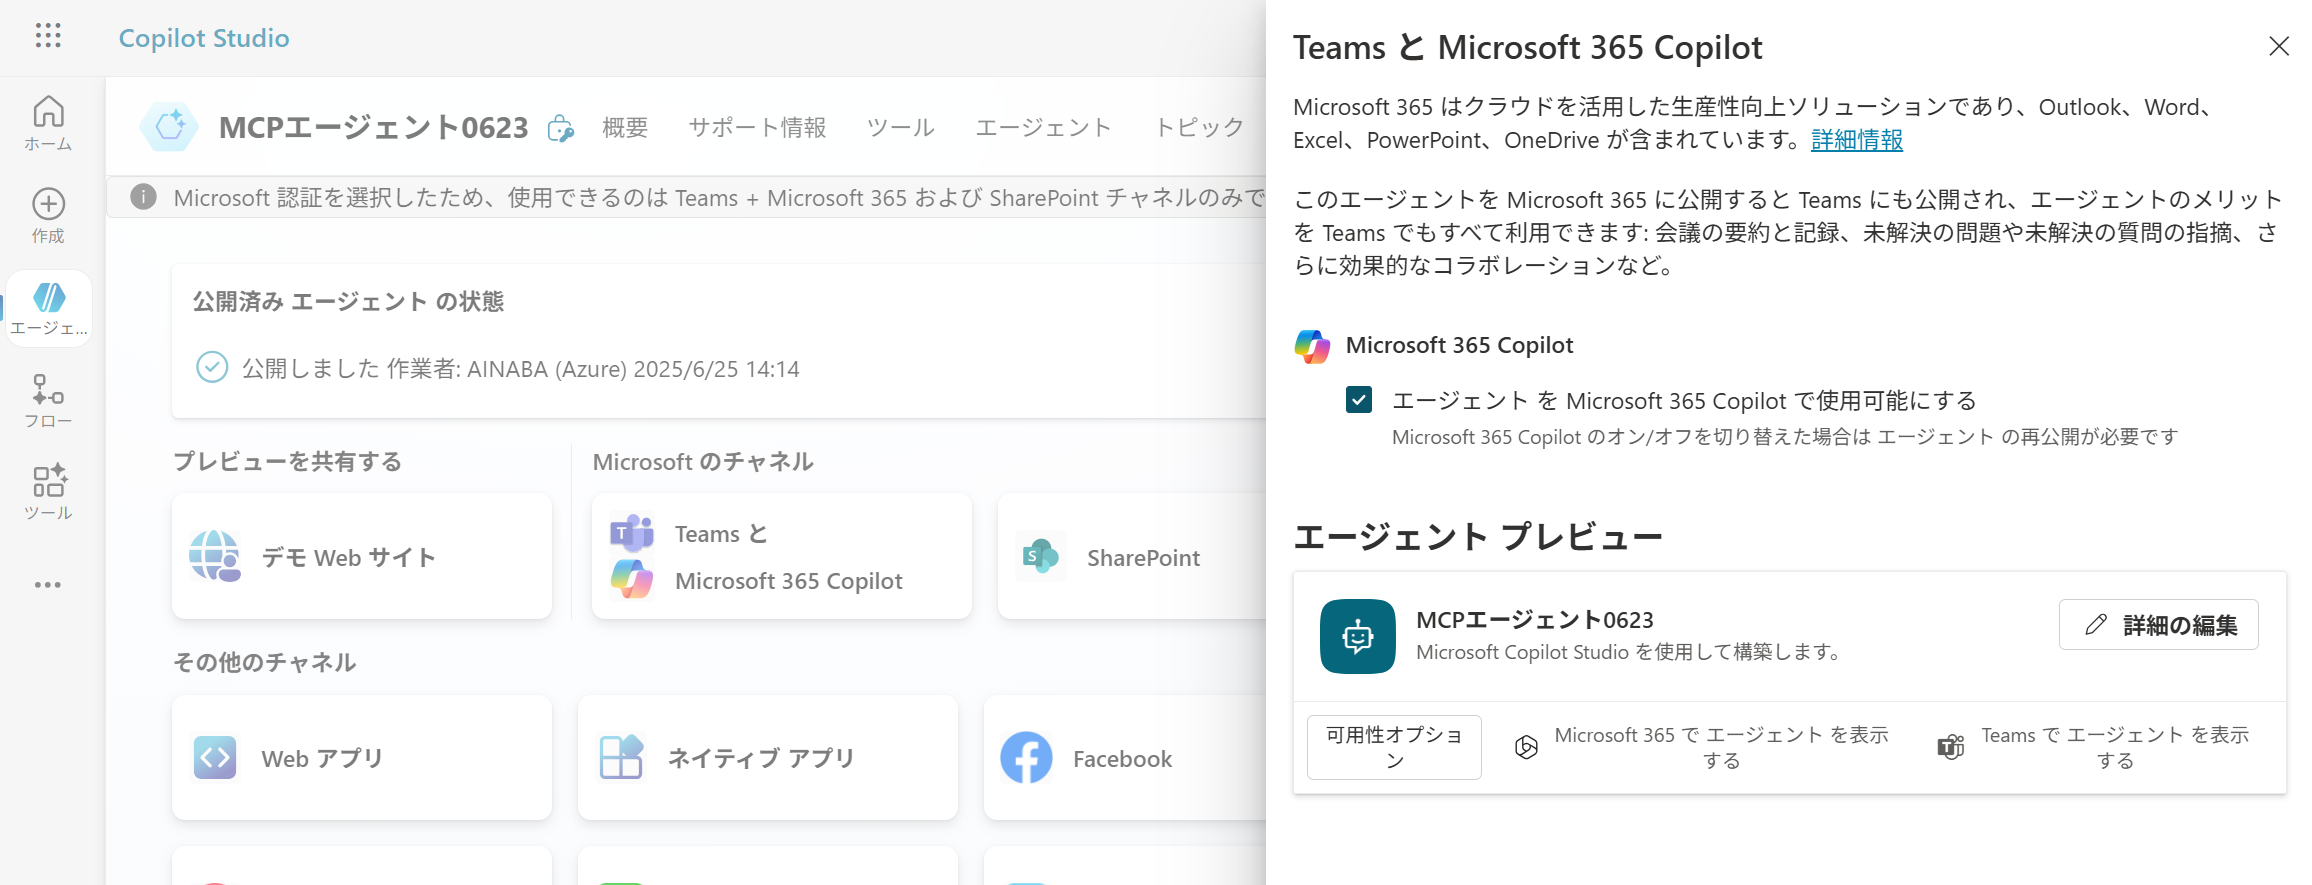Open ツール in the left sidebar
Screen dimensions: 2312x885
48,492
